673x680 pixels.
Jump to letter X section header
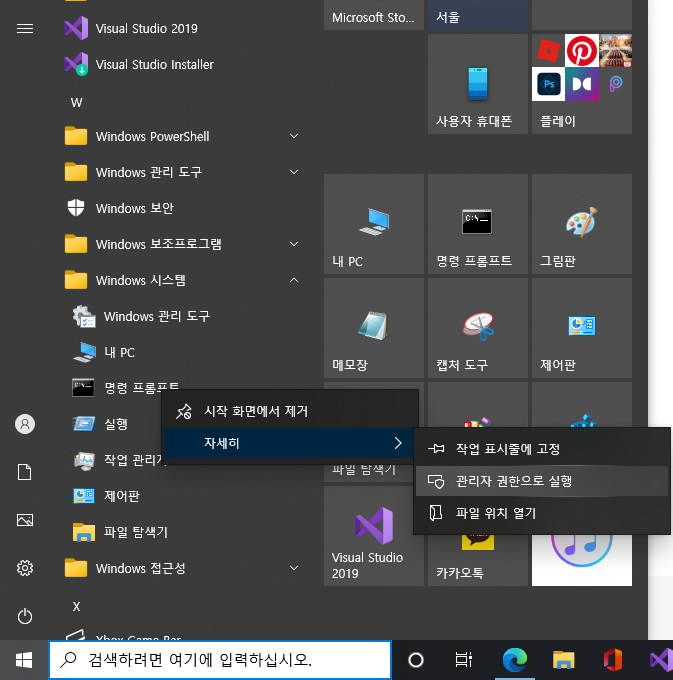click(77, 607)
